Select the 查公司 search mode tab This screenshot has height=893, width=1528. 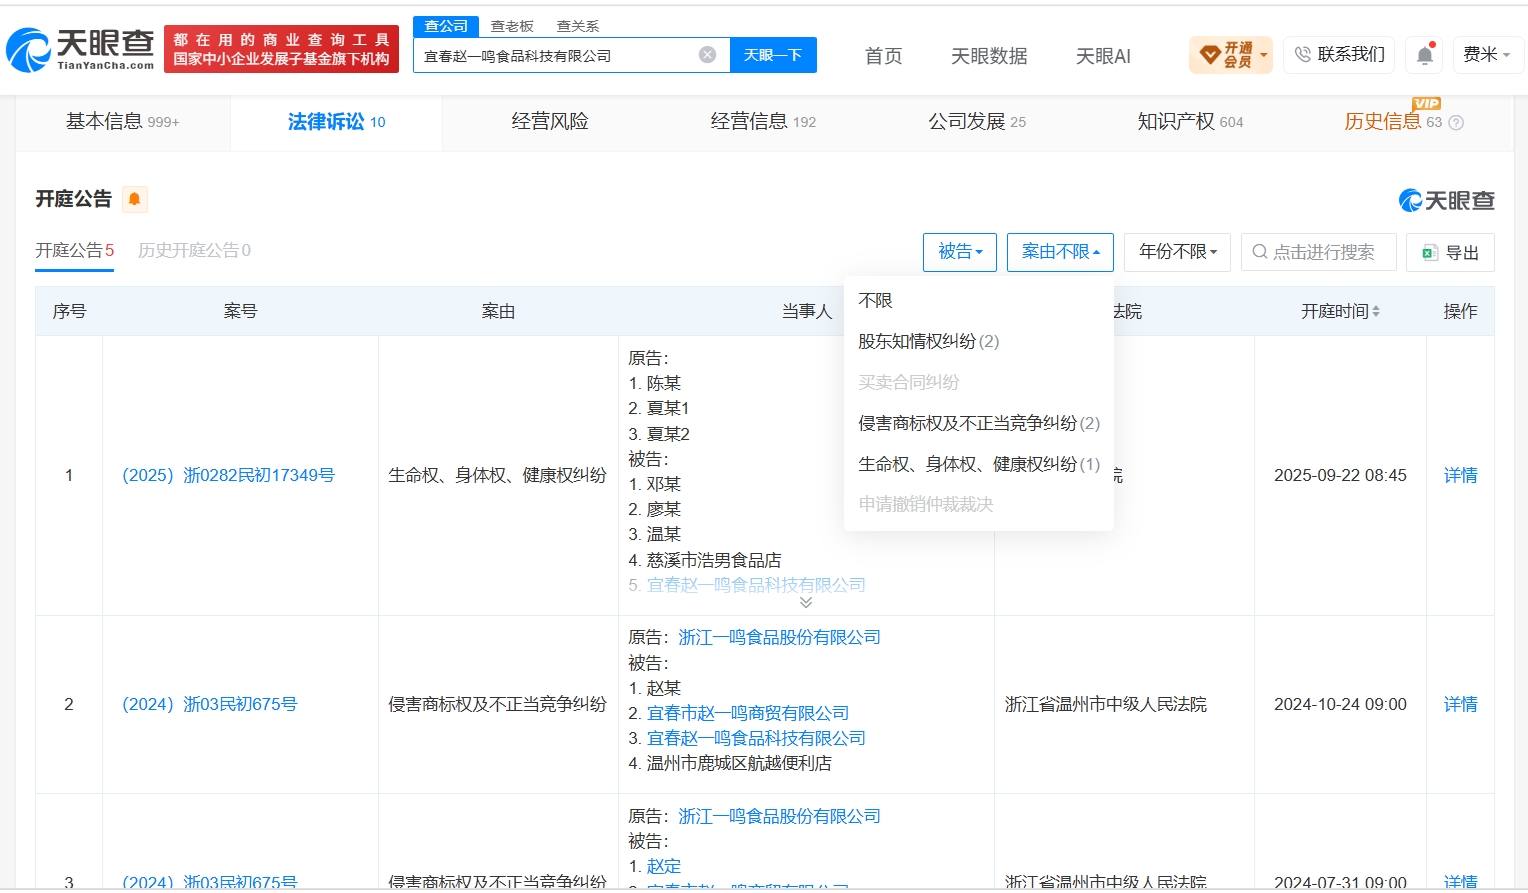[446, 26]
